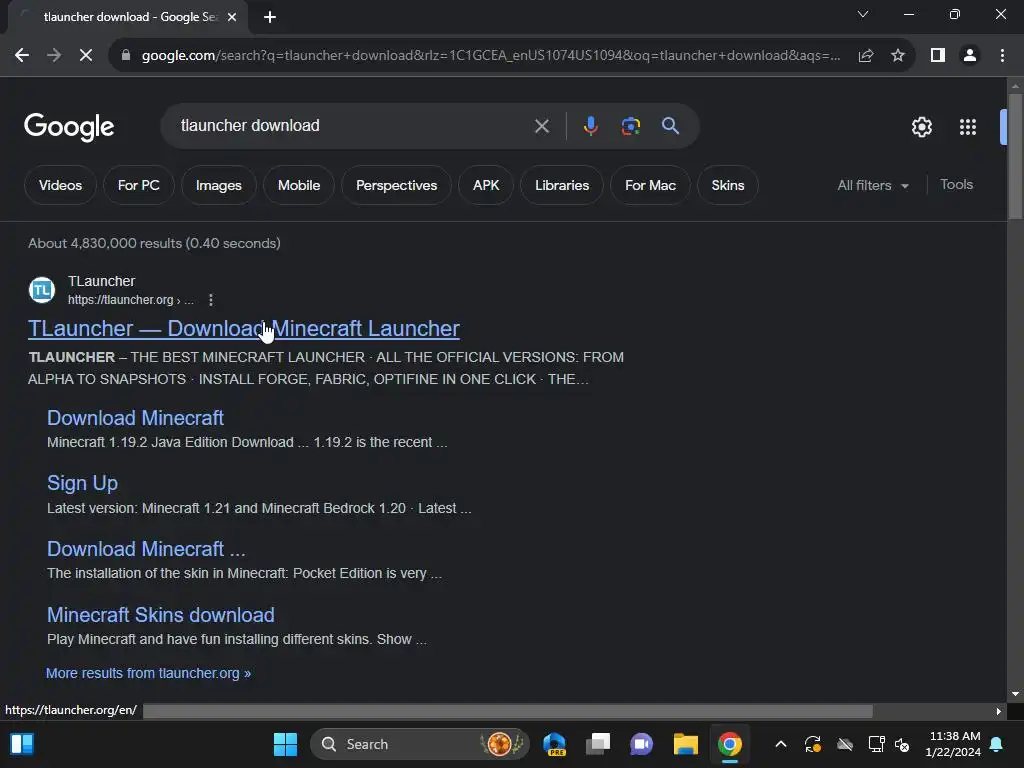The height and width of the screenshot is (768, 1024).
Task: Open the notifications bell icon
Action: 997,744
